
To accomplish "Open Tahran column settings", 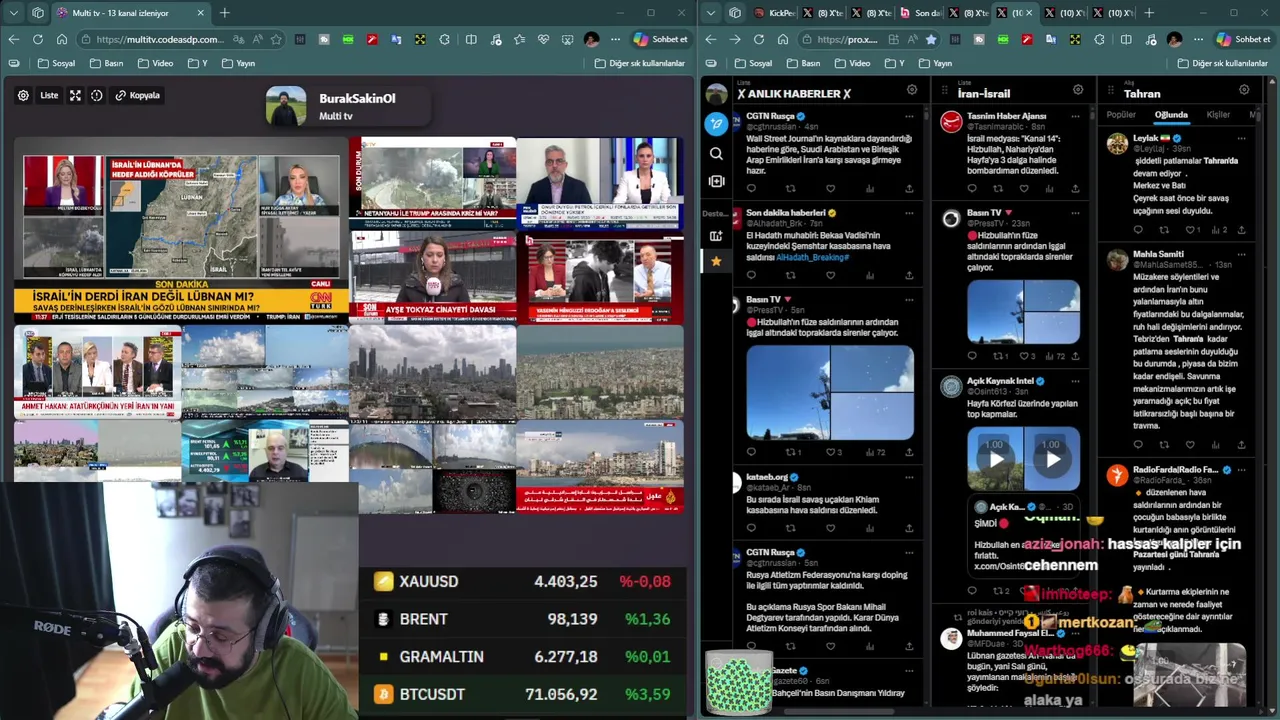I will coord(1244,90).
